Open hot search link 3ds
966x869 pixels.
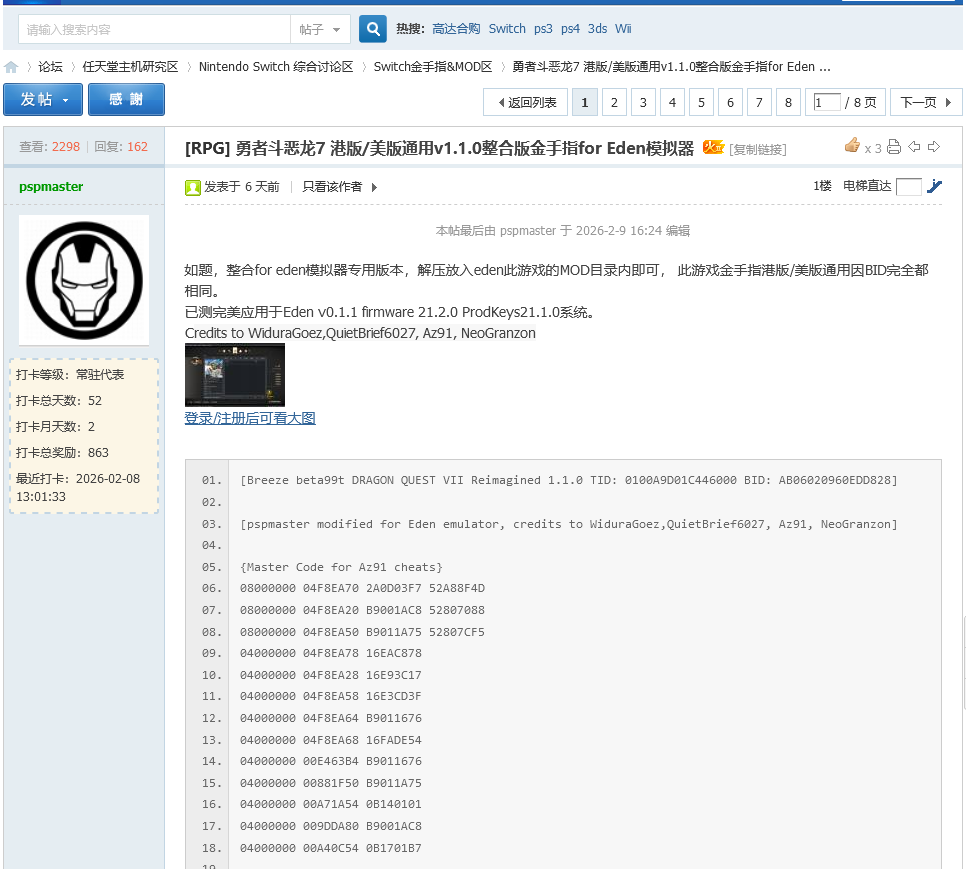point(597,29)
